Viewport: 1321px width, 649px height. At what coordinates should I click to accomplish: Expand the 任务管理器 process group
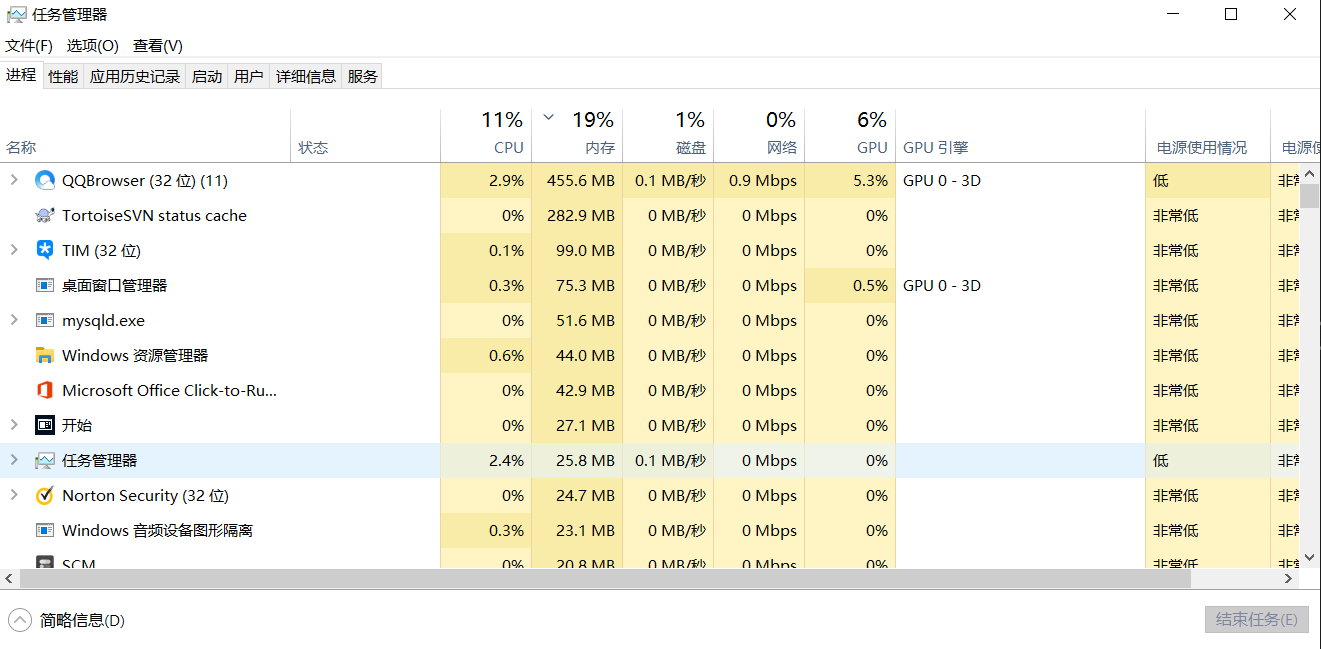coord(14,460)
